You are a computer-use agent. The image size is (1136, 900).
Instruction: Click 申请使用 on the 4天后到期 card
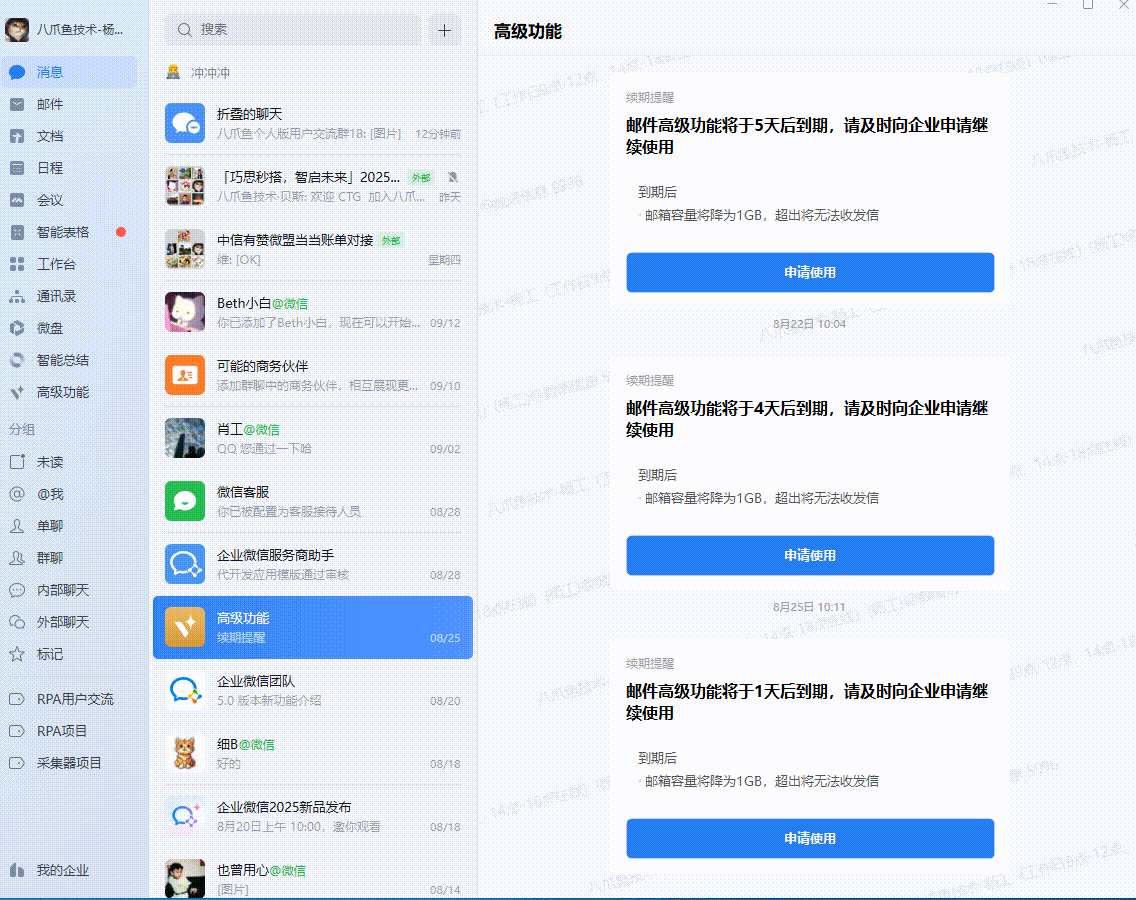coord(810,555)
